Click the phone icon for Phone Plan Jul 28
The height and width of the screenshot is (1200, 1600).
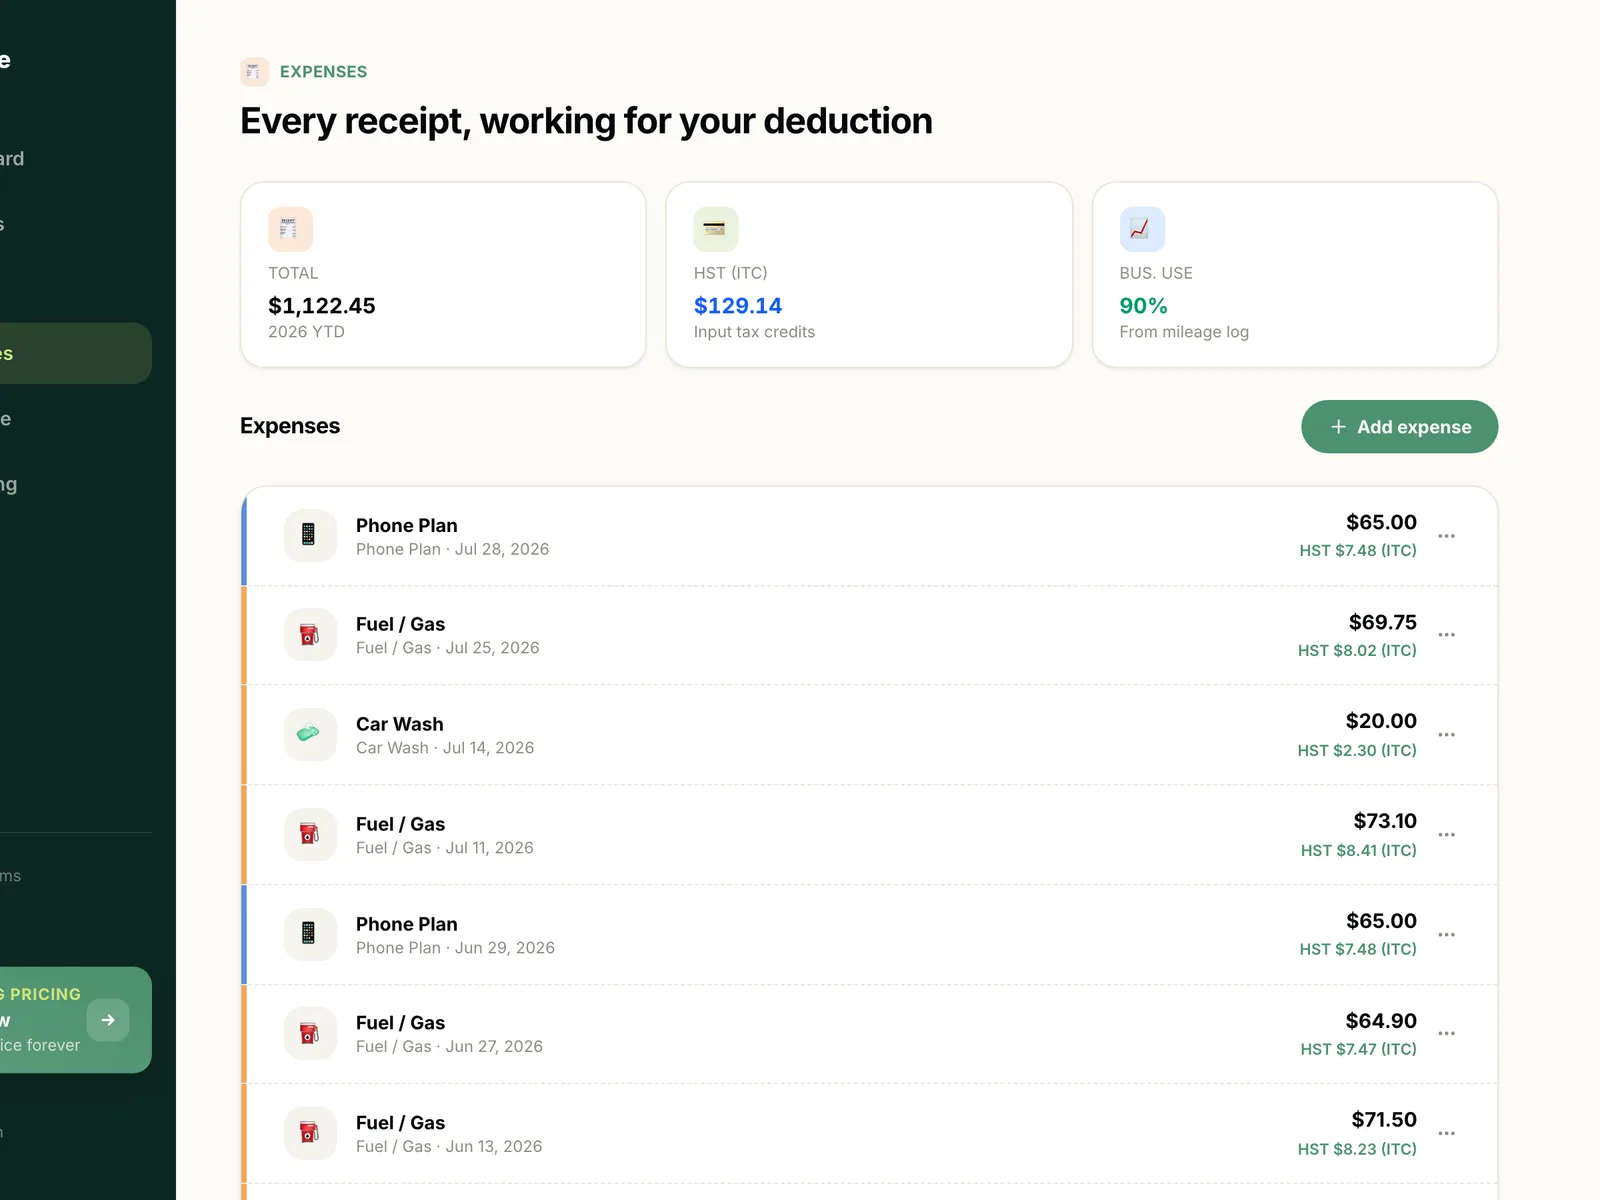(310, 535)
